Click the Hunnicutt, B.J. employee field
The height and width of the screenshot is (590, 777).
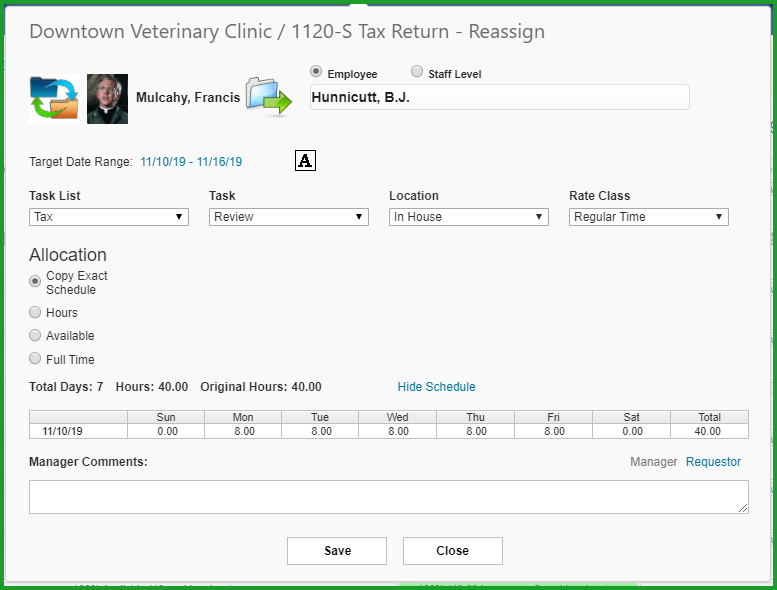pos(500,97)
